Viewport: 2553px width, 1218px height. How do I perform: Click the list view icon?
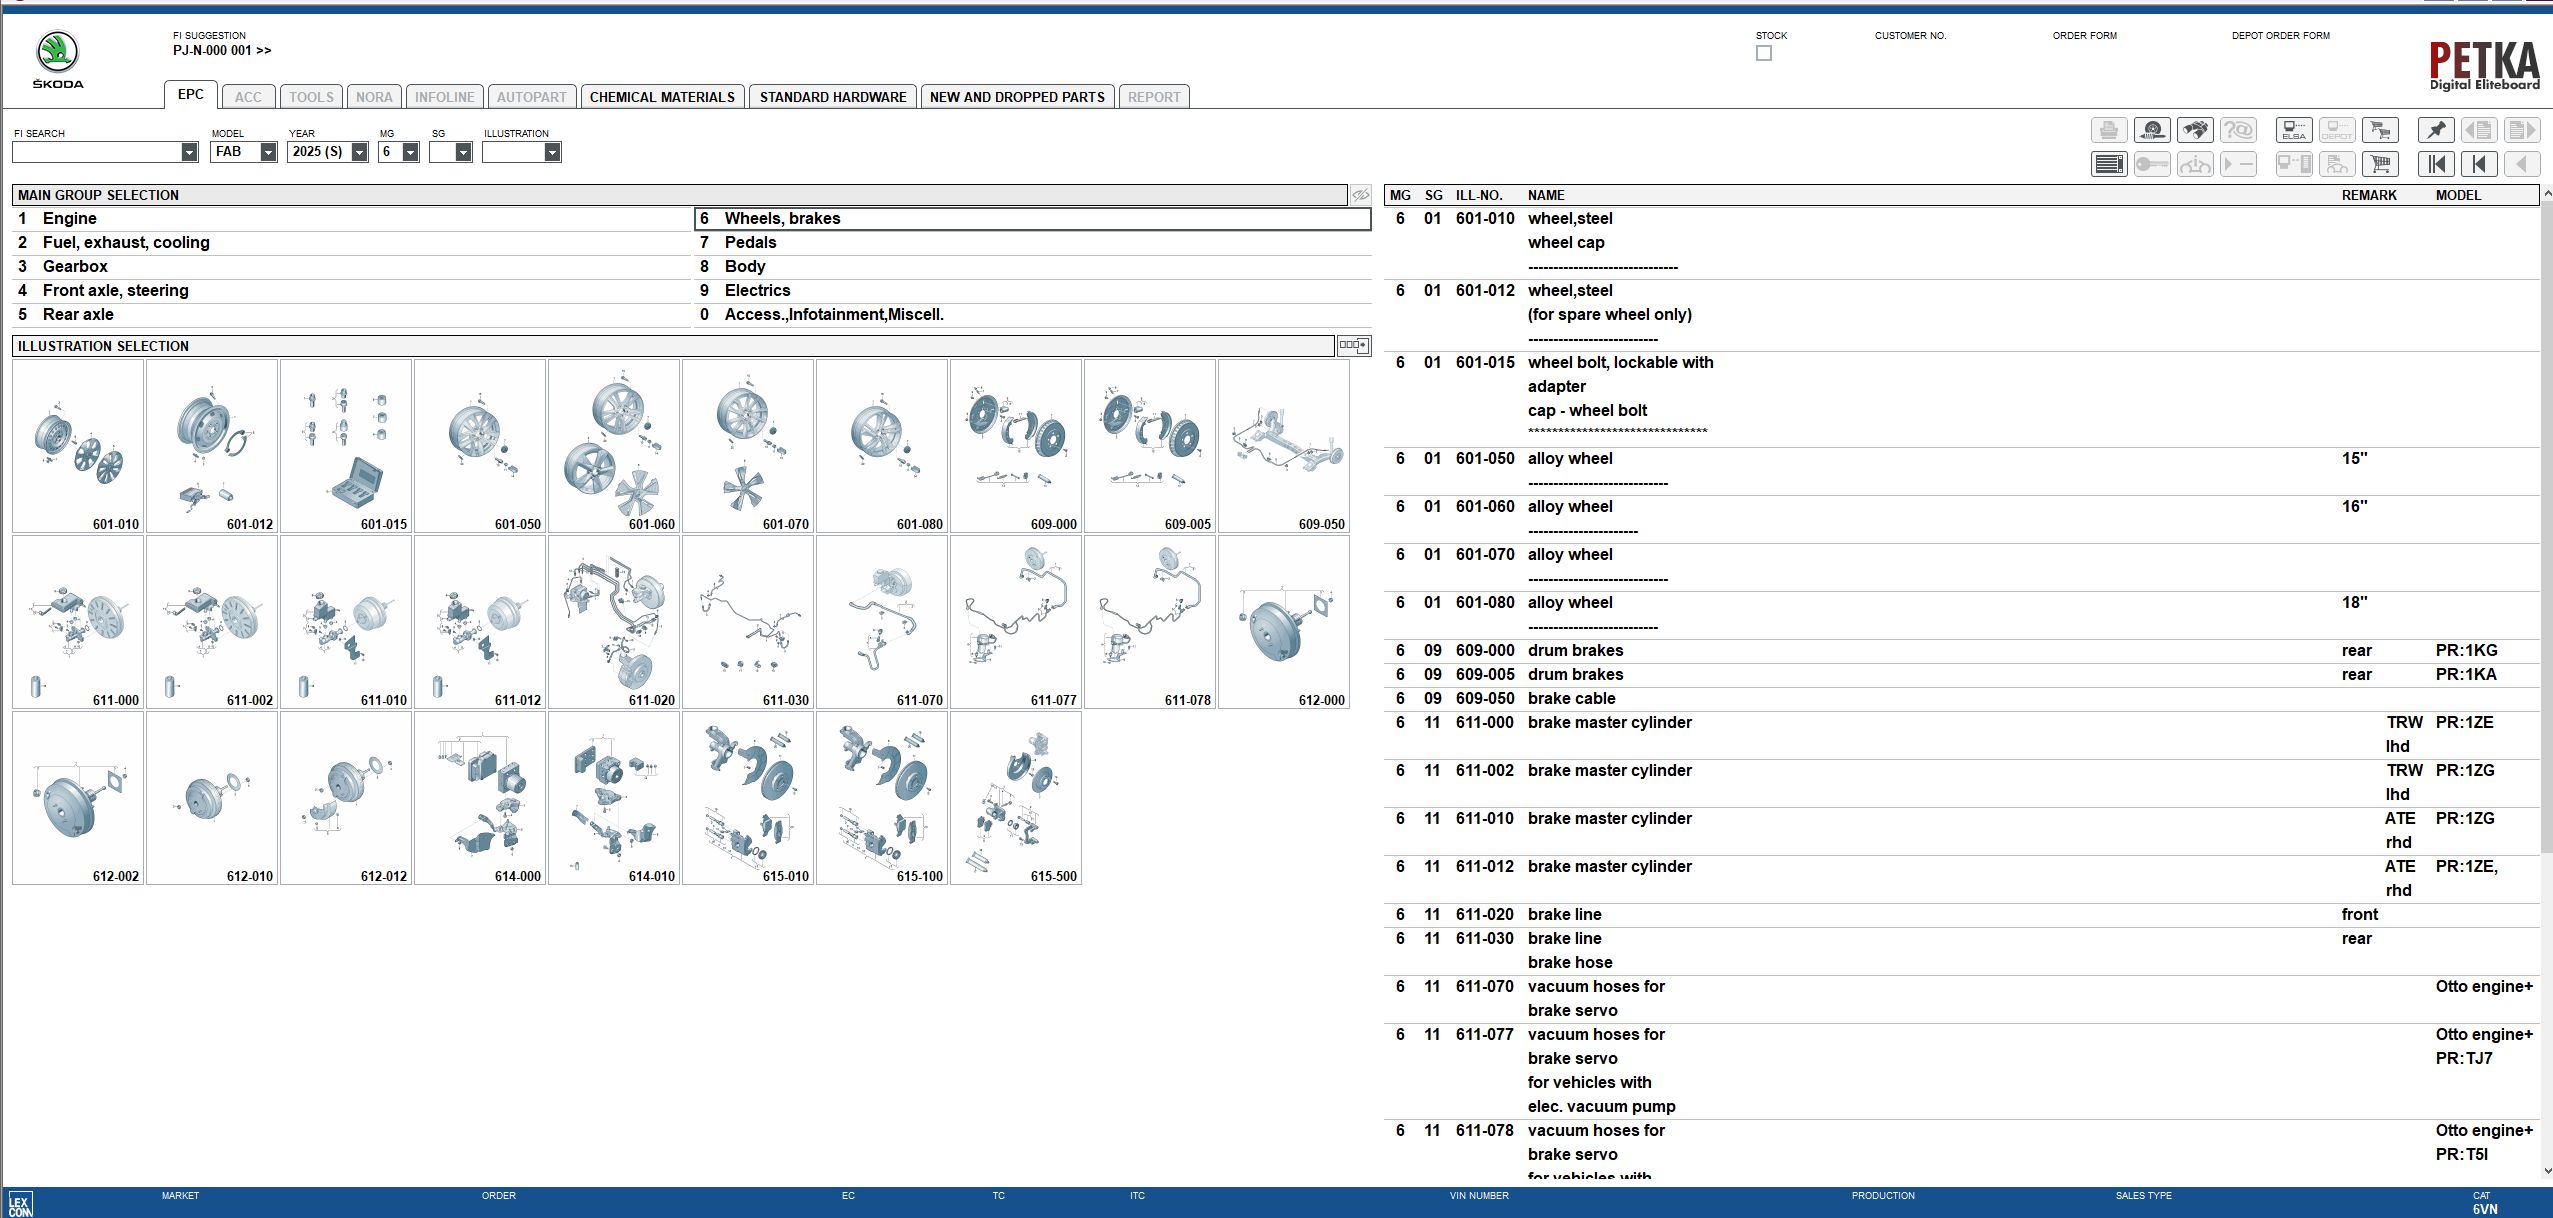tap(2109, 164)
